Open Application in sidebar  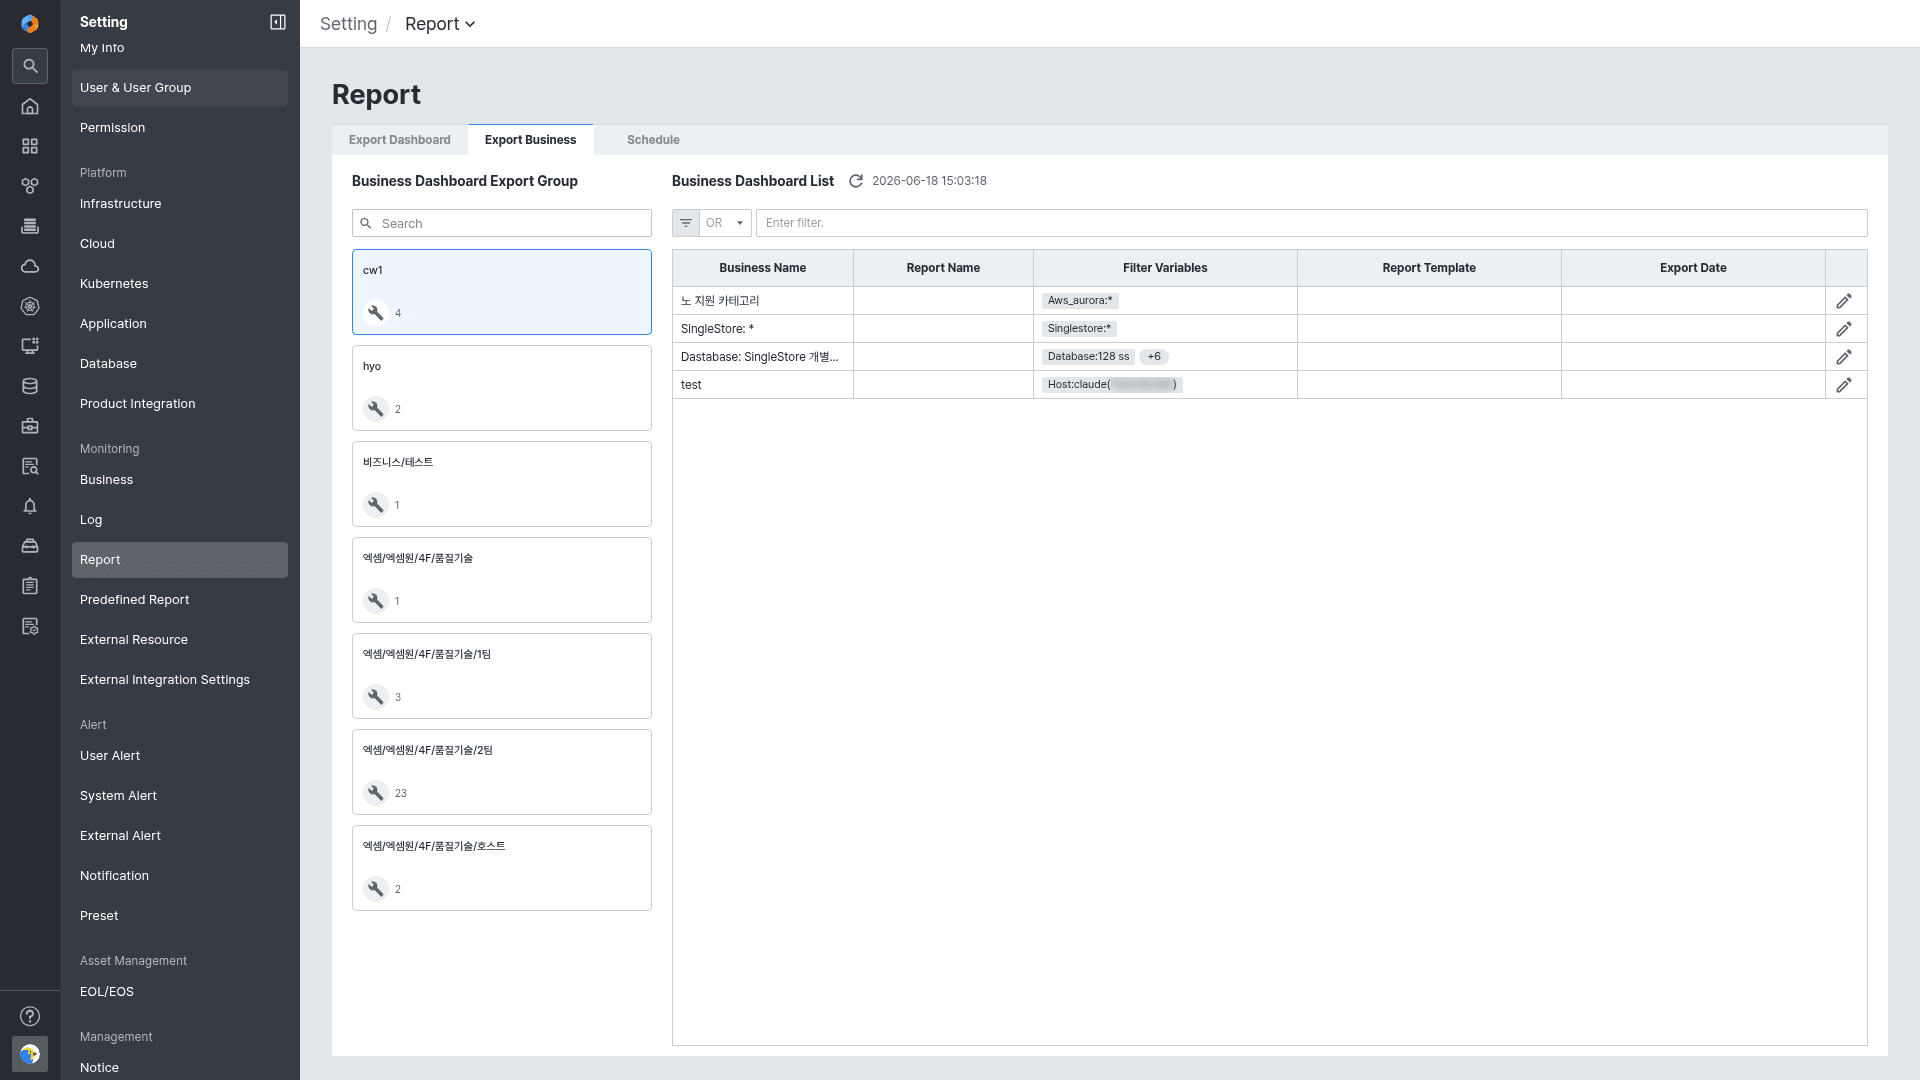pyautogui.click(x=180, y=324)
